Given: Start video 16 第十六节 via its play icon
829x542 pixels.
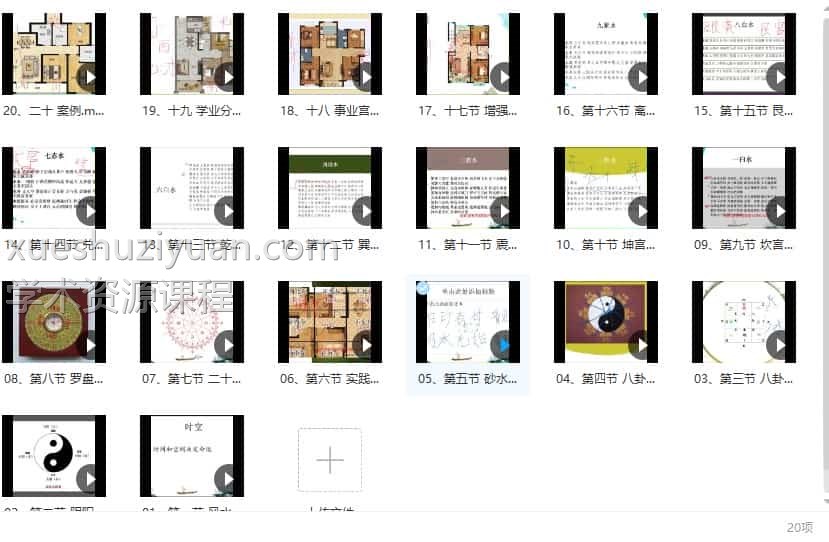Looking at the screenshot, I should point(640,76).
